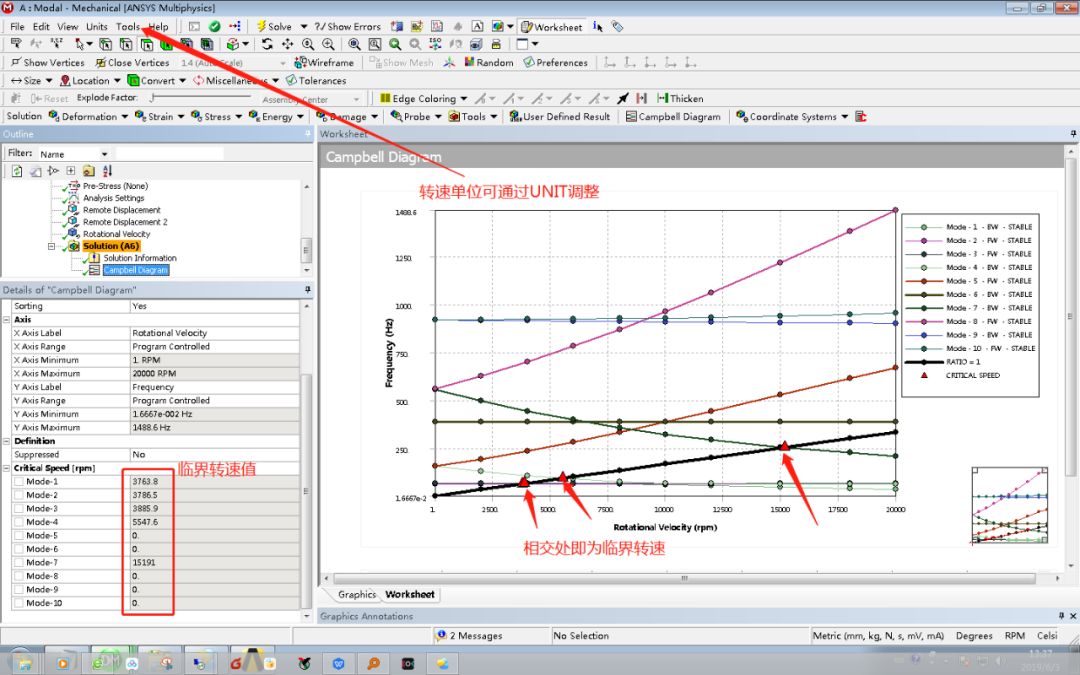Click the Solve button with lightning icon
This screenshot has height=675, width=1080.
276,24
